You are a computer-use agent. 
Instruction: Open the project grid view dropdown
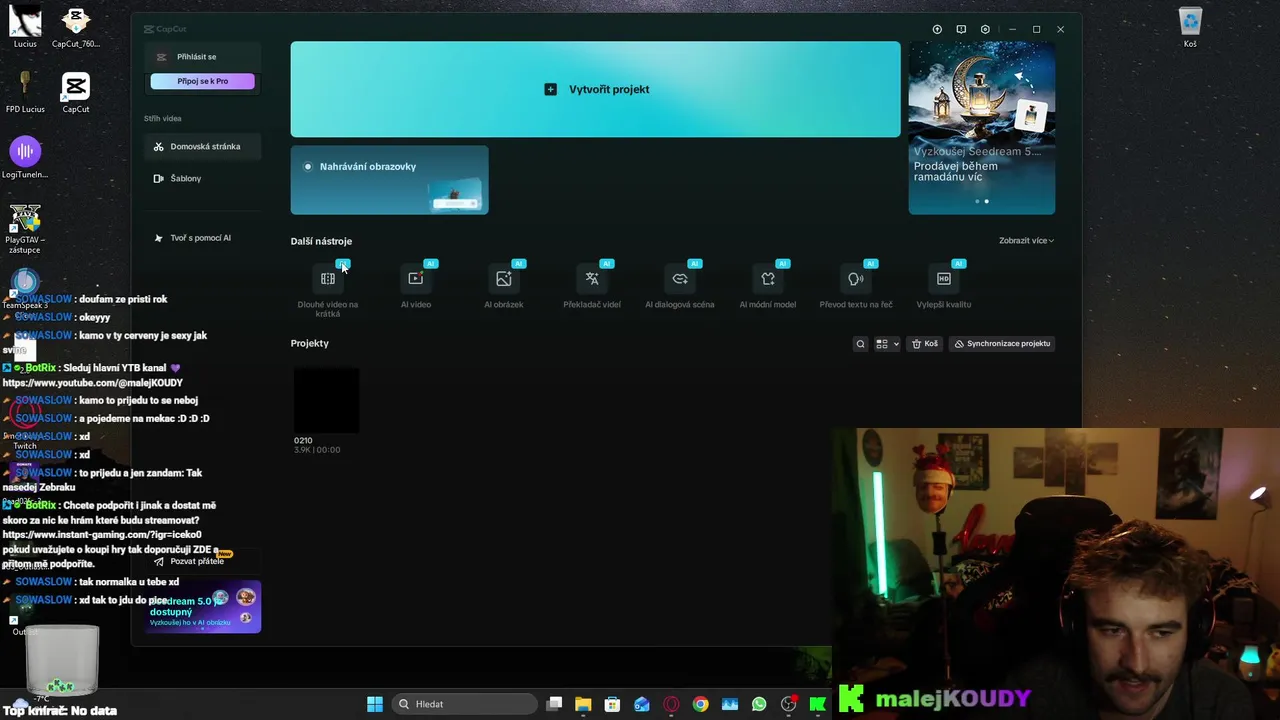(x=887, y=344)
